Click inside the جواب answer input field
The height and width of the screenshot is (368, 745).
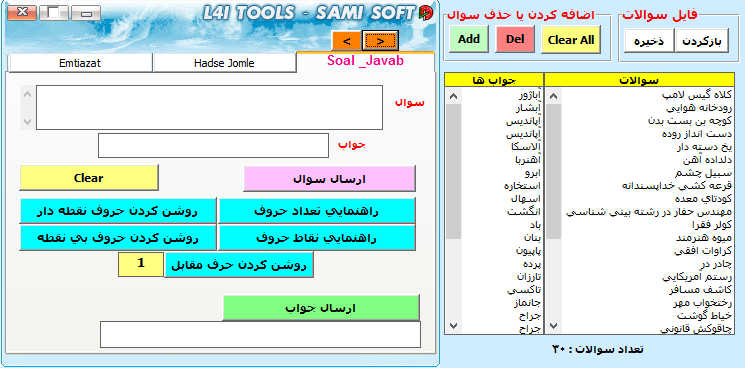tap(213, 145)
